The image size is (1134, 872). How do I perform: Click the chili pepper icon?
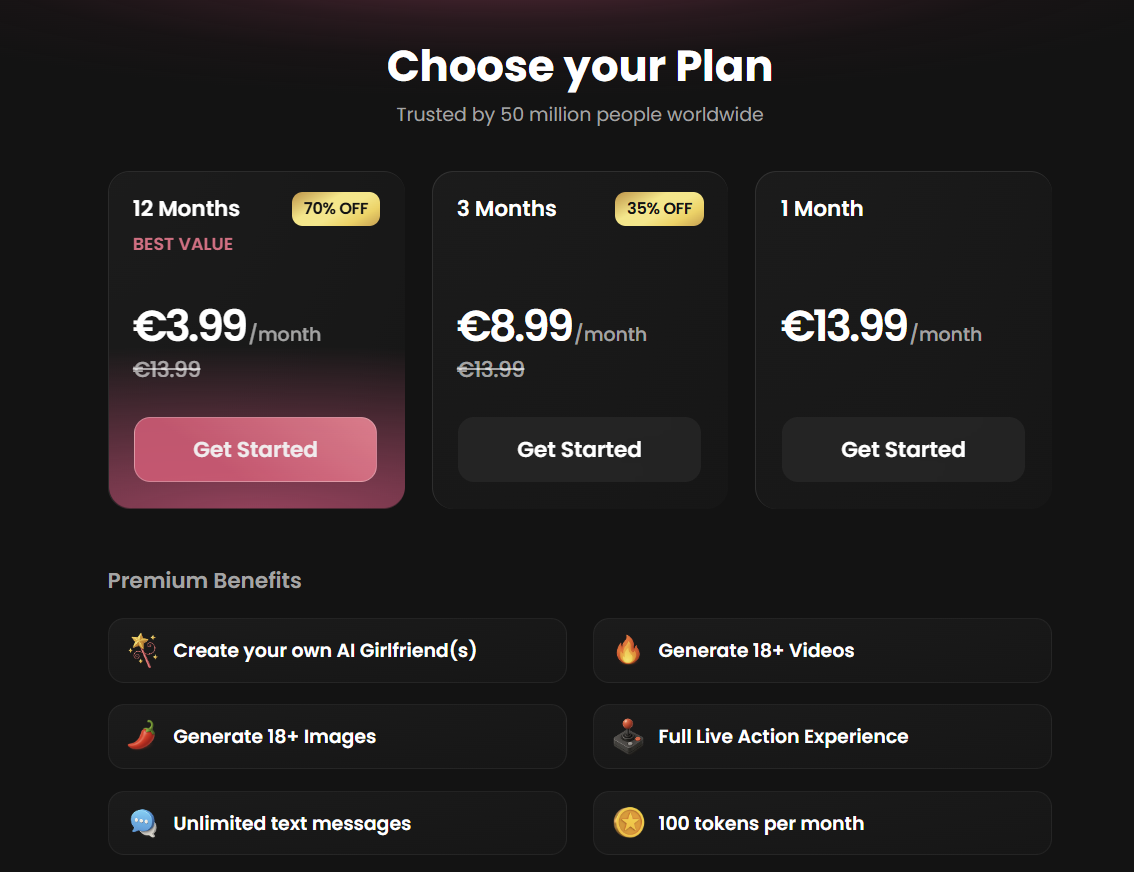(x=143, y=737)
